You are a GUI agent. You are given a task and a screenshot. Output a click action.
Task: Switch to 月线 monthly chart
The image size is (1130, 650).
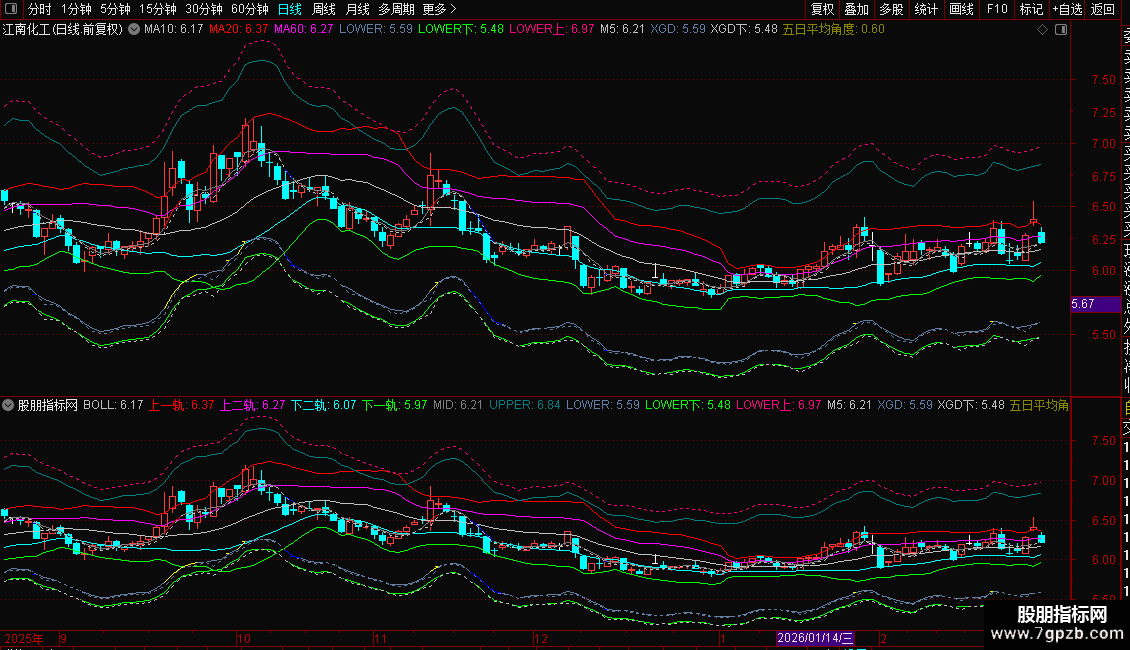click(x=357, y=9)
